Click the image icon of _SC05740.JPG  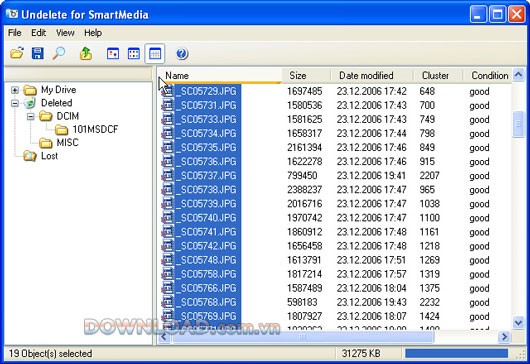coord(168,218)
